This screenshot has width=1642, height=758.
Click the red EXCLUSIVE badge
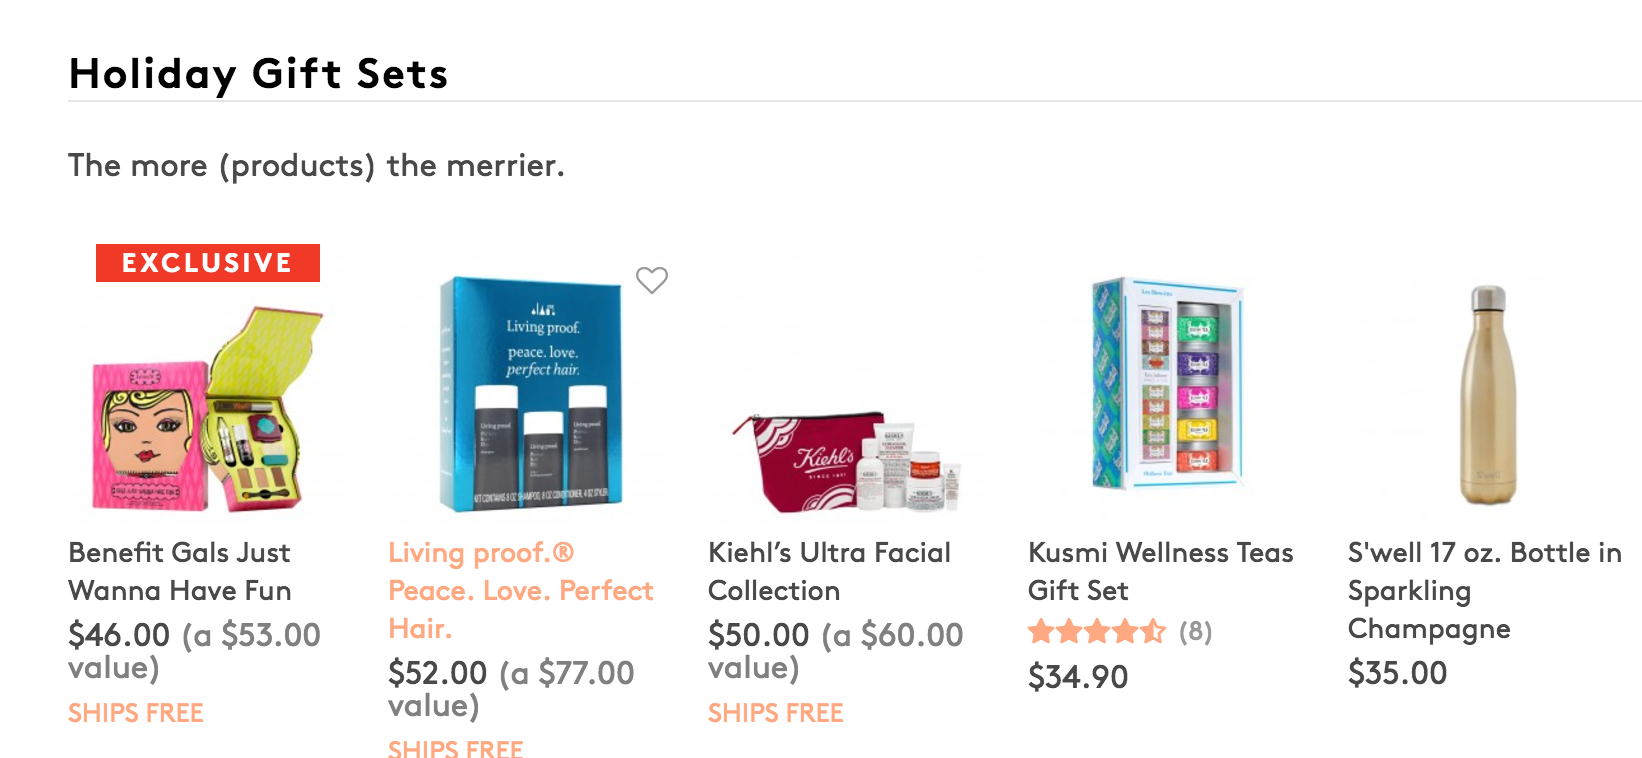coord(208,263)
